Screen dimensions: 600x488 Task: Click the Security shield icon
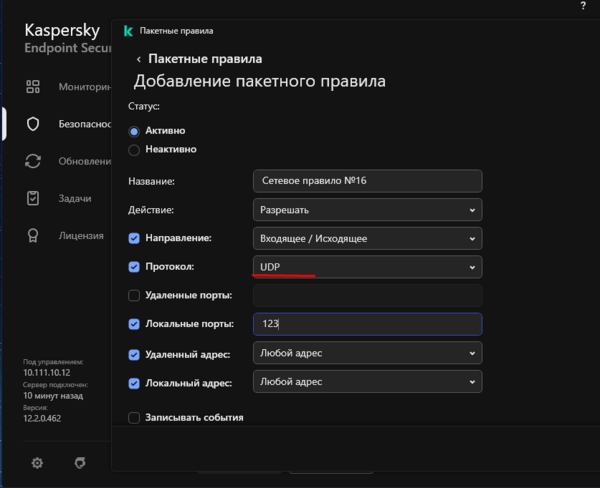click(33, 124)
